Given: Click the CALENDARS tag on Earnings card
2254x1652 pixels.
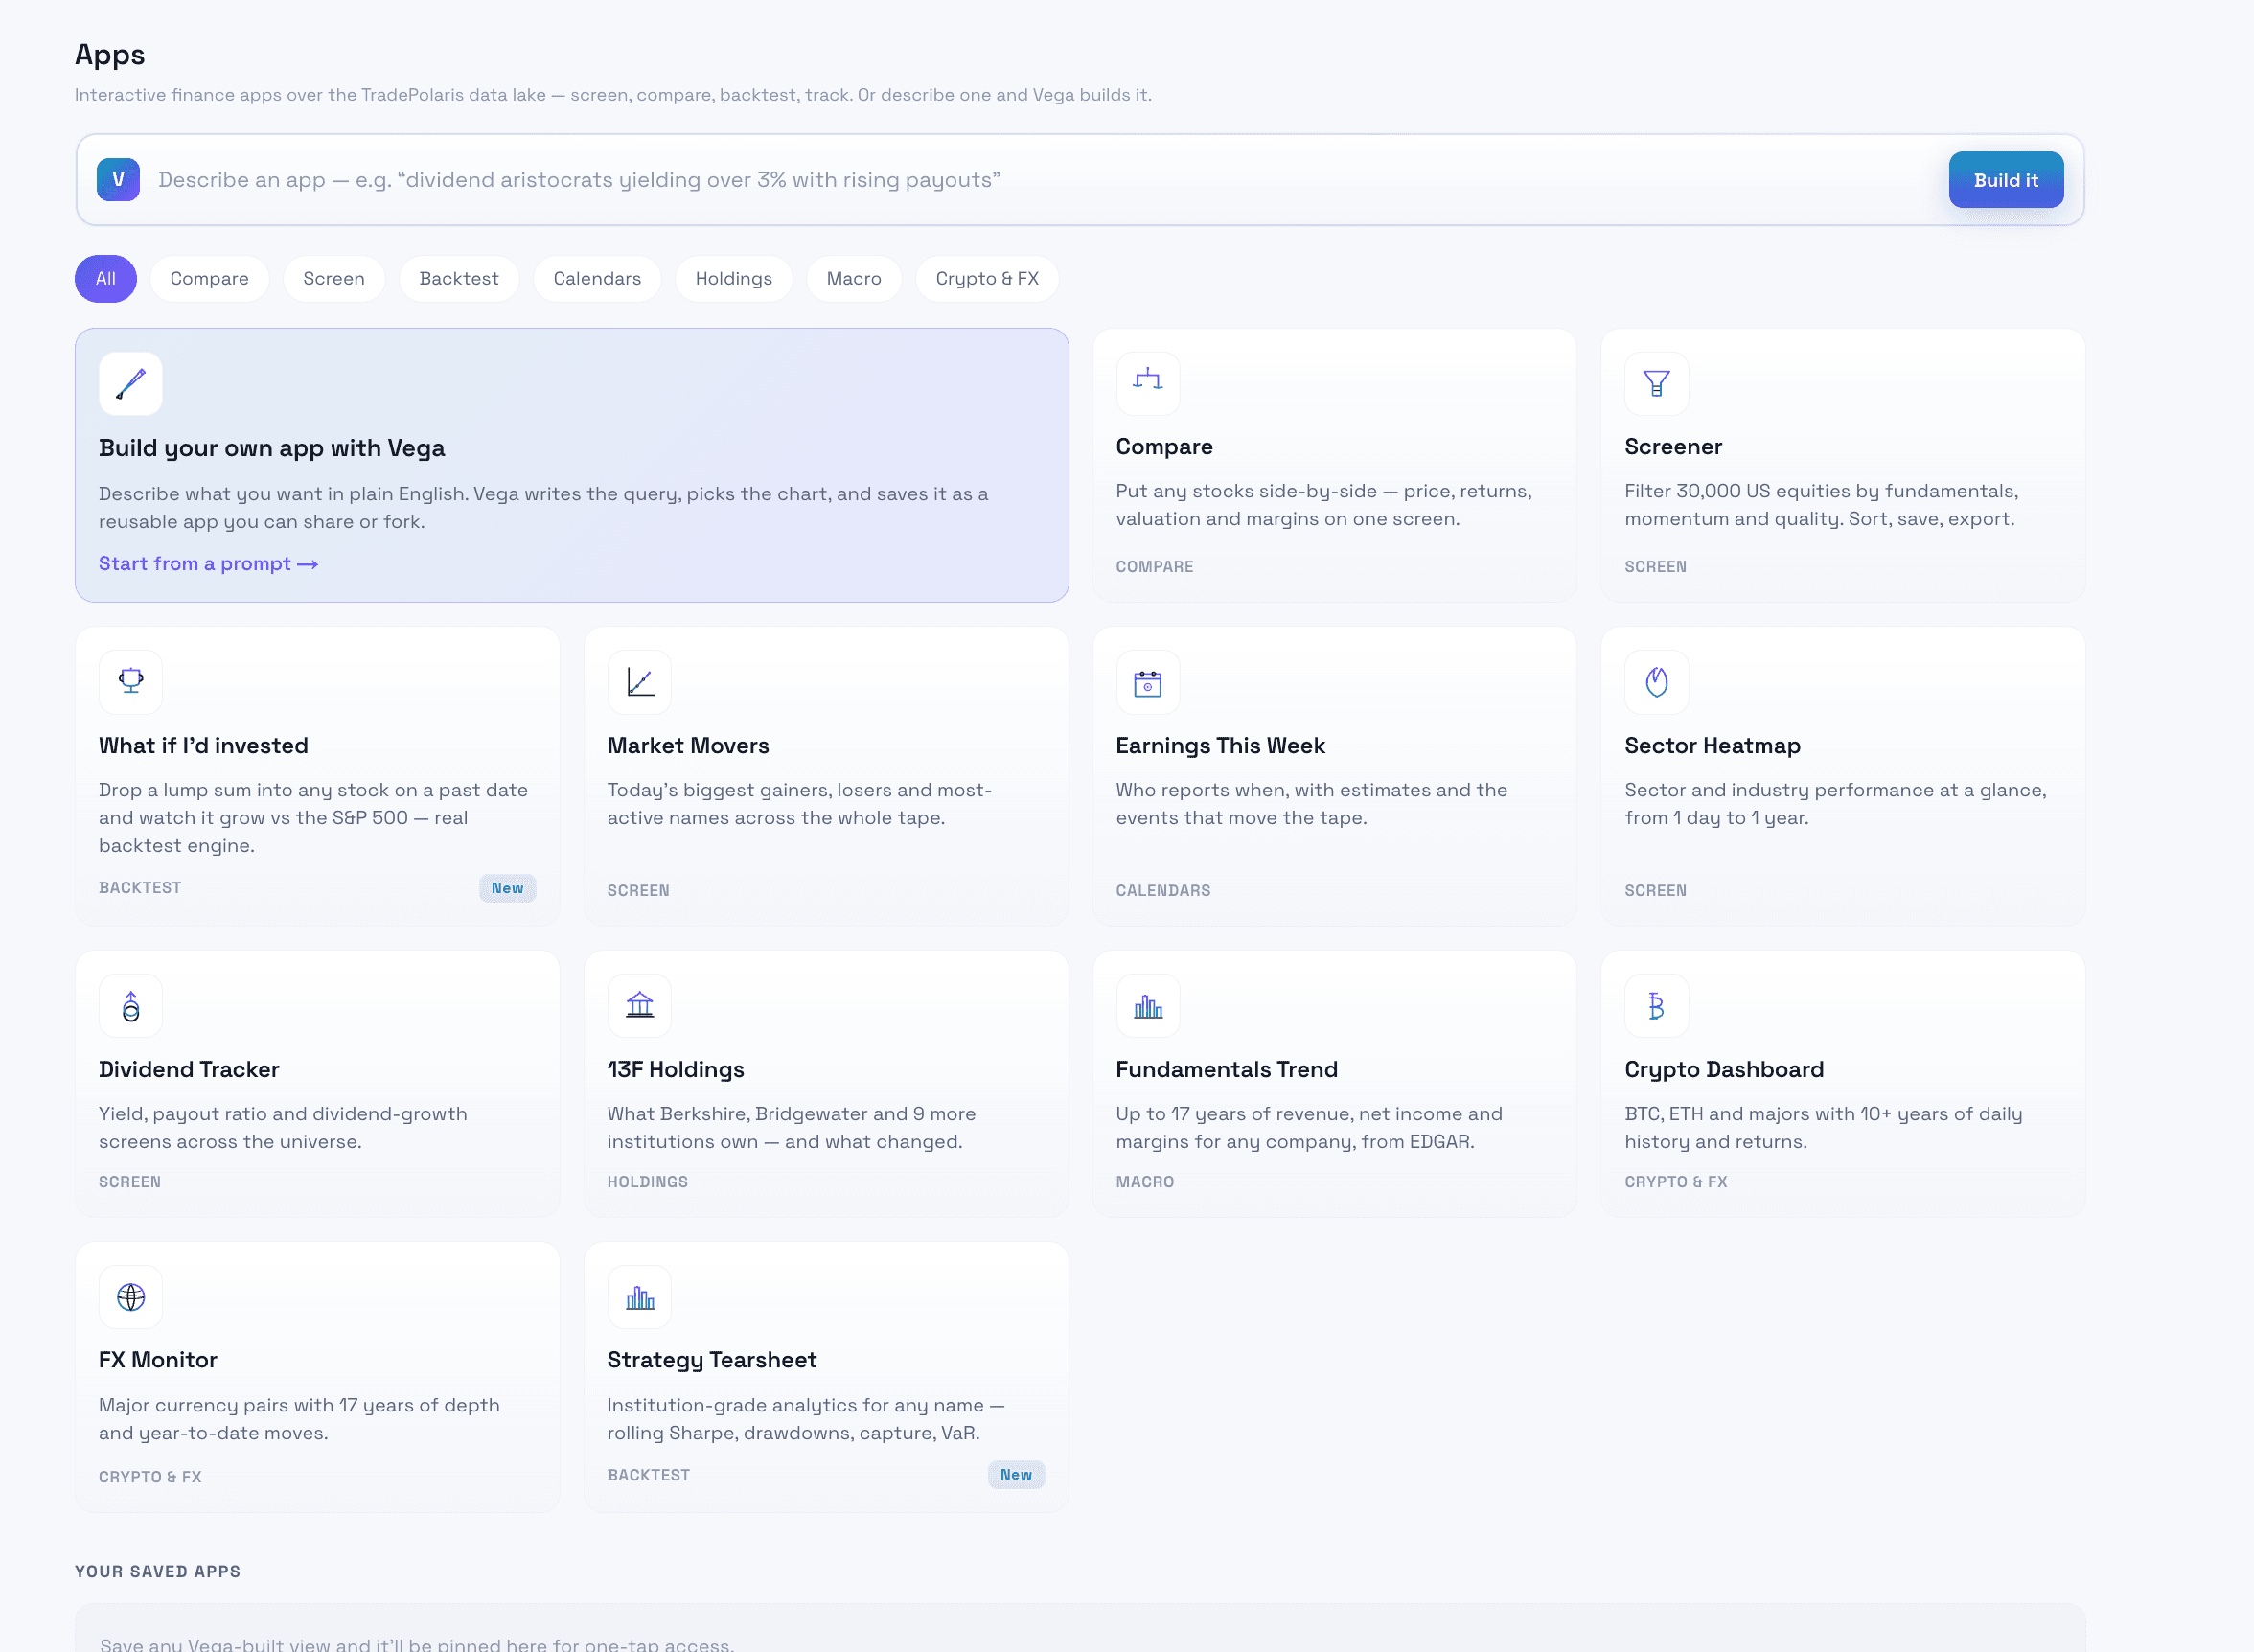Looking at the screenshot, I should [1163, 891].
